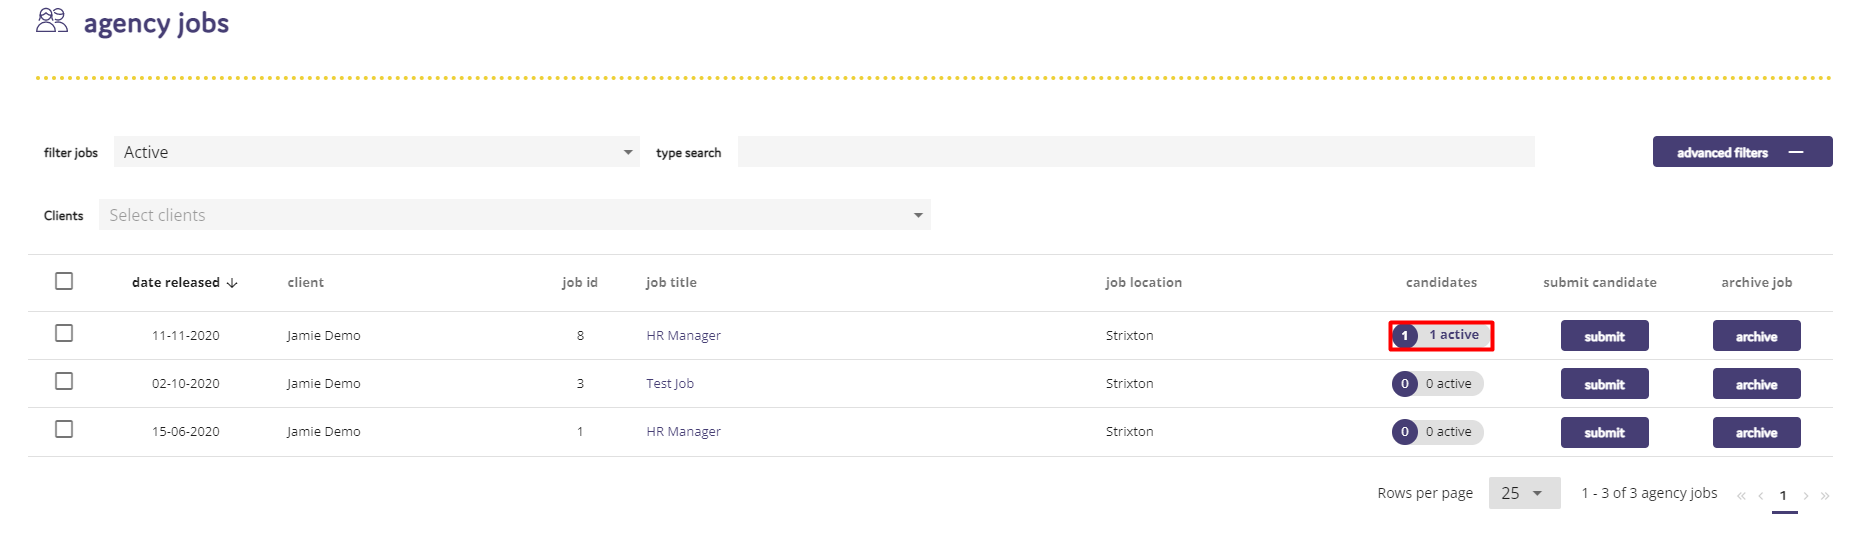Screen dimensions: 1858x554
Task: Focus the type search input field
Action: pyautogui.click(x=1136, y=152)
